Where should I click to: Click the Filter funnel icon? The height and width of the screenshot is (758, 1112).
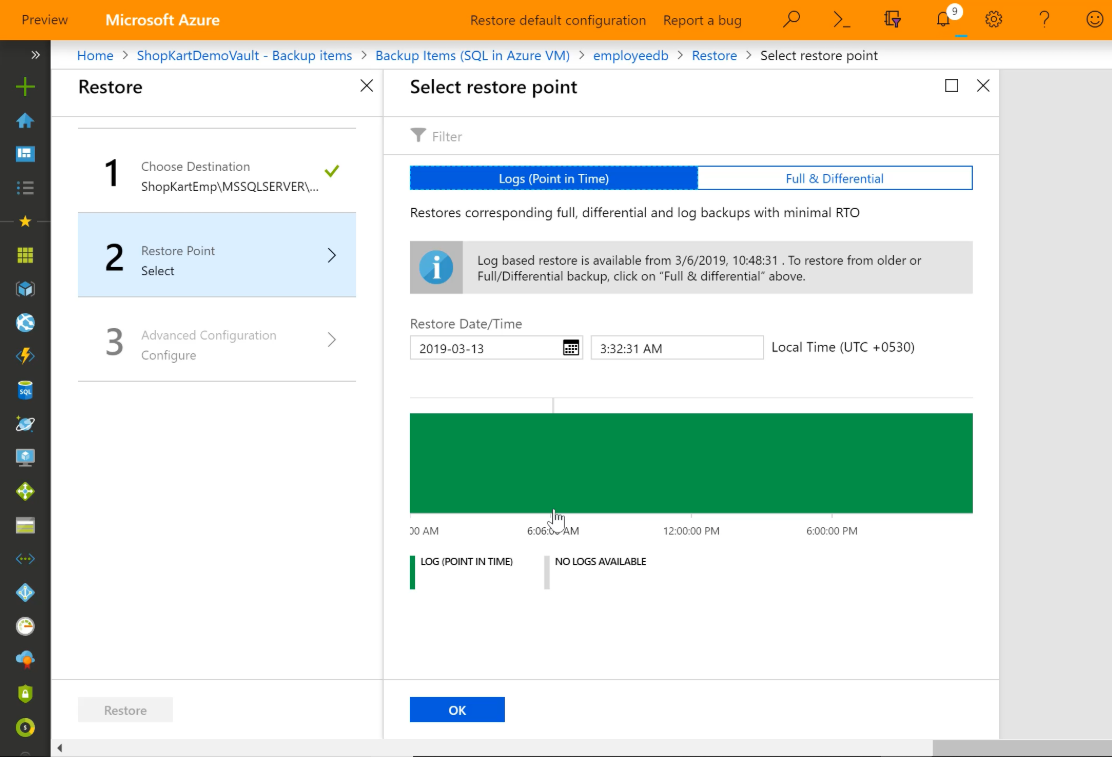pos(418,135)
